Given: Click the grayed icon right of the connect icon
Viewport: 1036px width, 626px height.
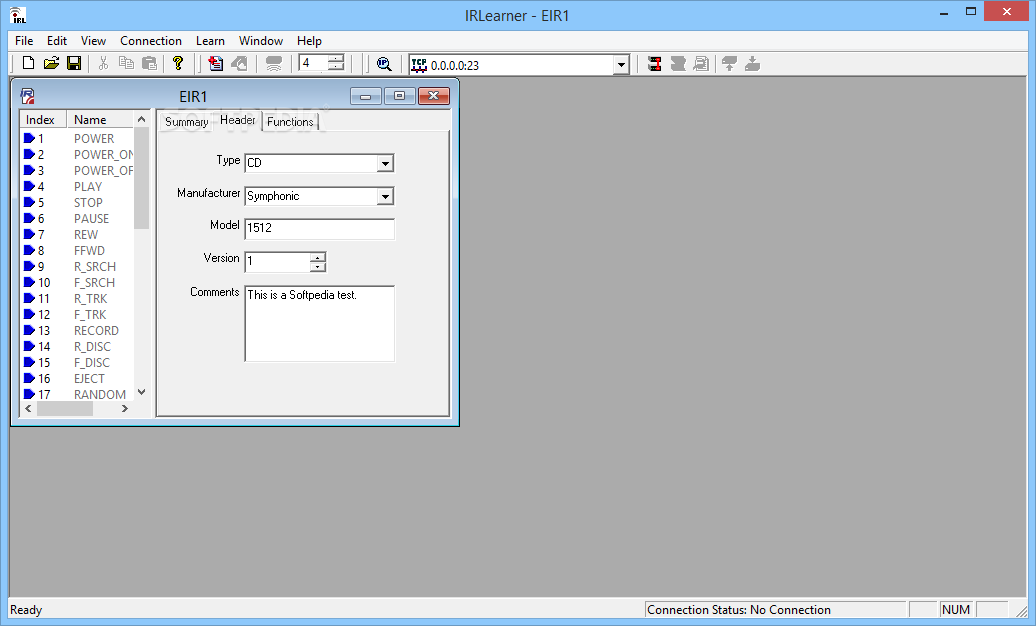Looking at the screenshot, I should tap(678, 63).
